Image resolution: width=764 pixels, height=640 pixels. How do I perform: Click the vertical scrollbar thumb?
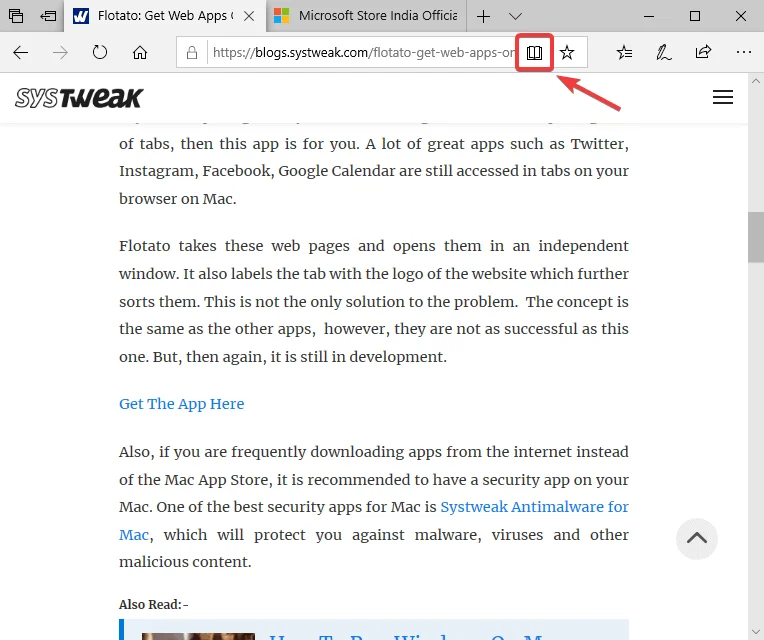click(756, 237)
